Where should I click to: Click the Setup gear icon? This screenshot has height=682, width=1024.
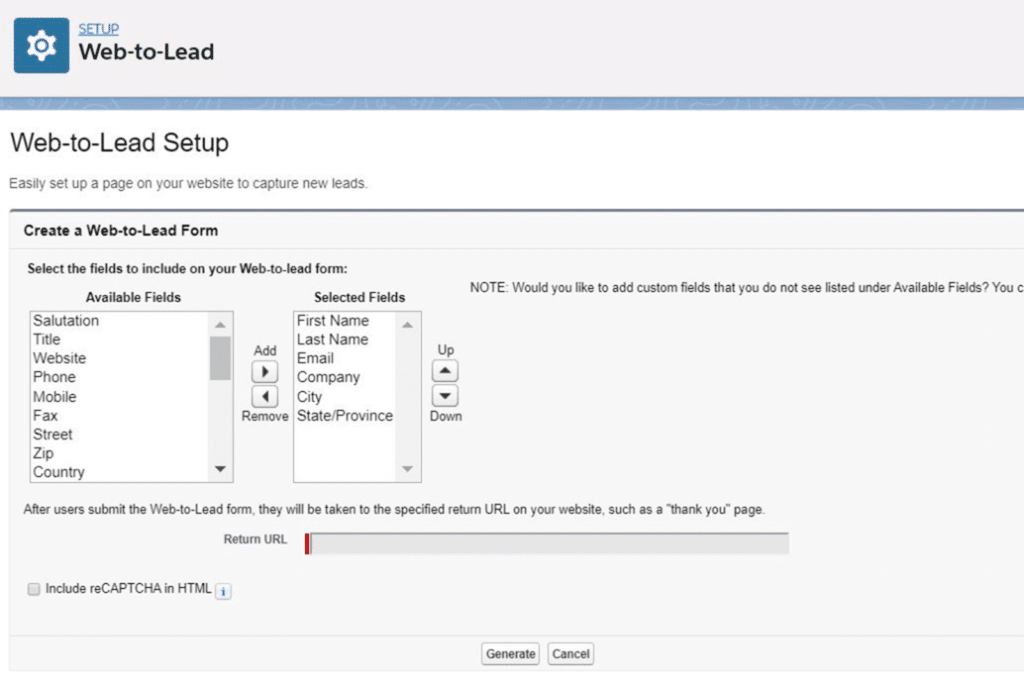coord(42,45)
